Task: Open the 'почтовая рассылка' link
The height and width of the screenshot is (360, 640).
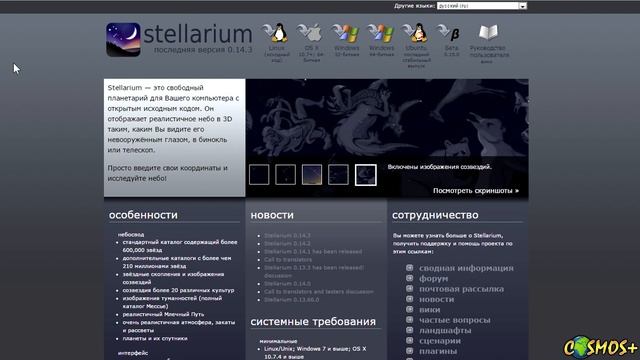Action: pos(461,289)
